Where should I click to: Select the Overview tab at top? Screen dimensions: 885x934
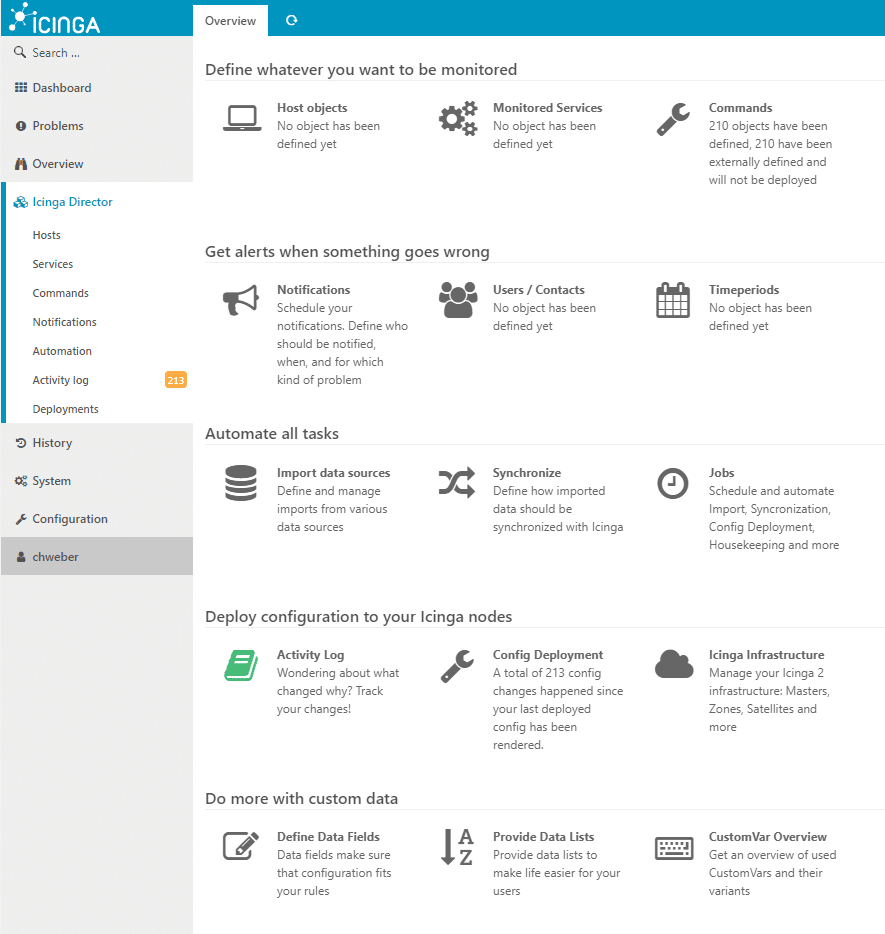point(230,21)
